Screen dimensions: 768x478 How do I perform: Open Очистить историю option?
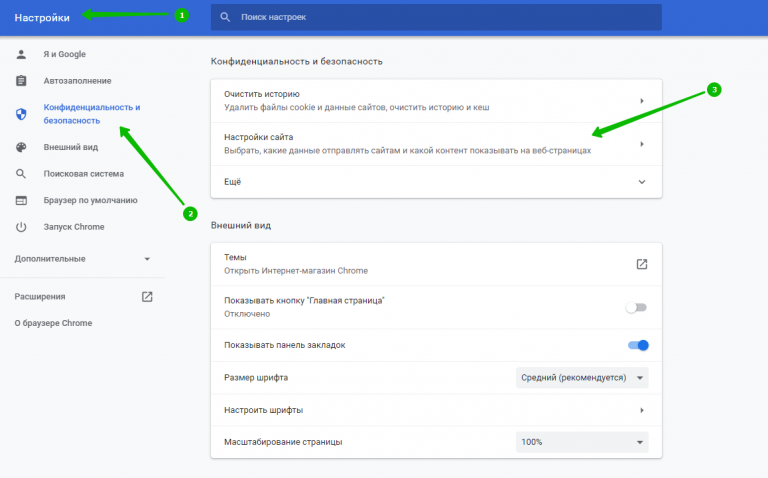(x=436, y=101)
